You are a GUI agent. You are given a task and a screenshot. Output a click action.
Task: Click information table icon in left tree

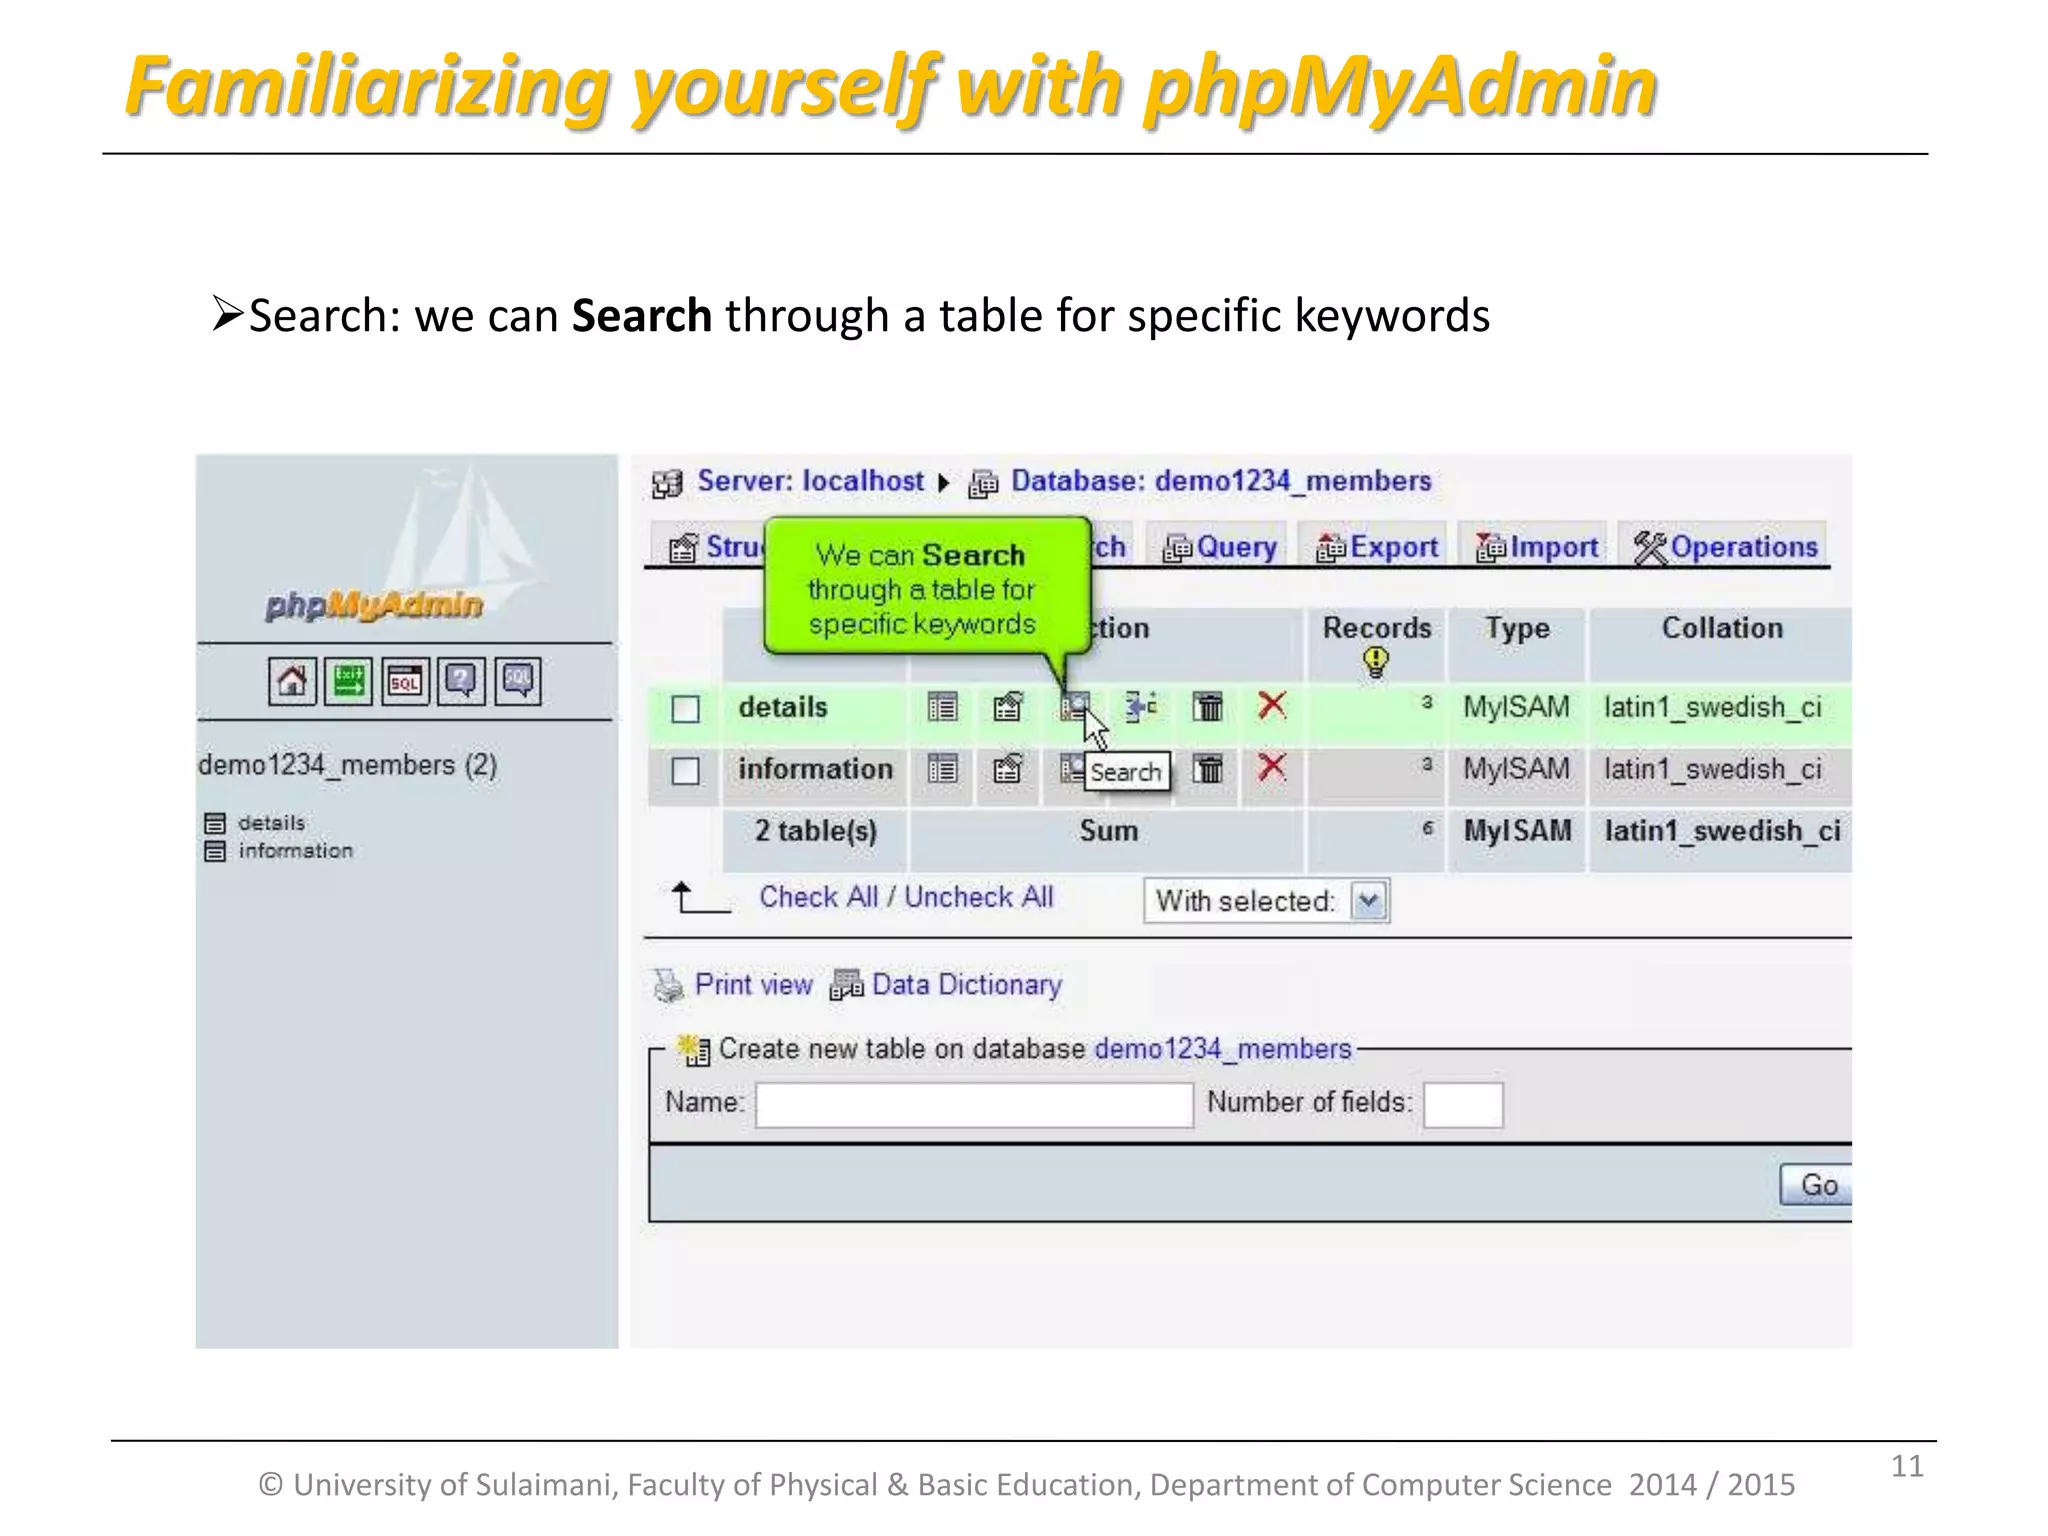[214, 851]
